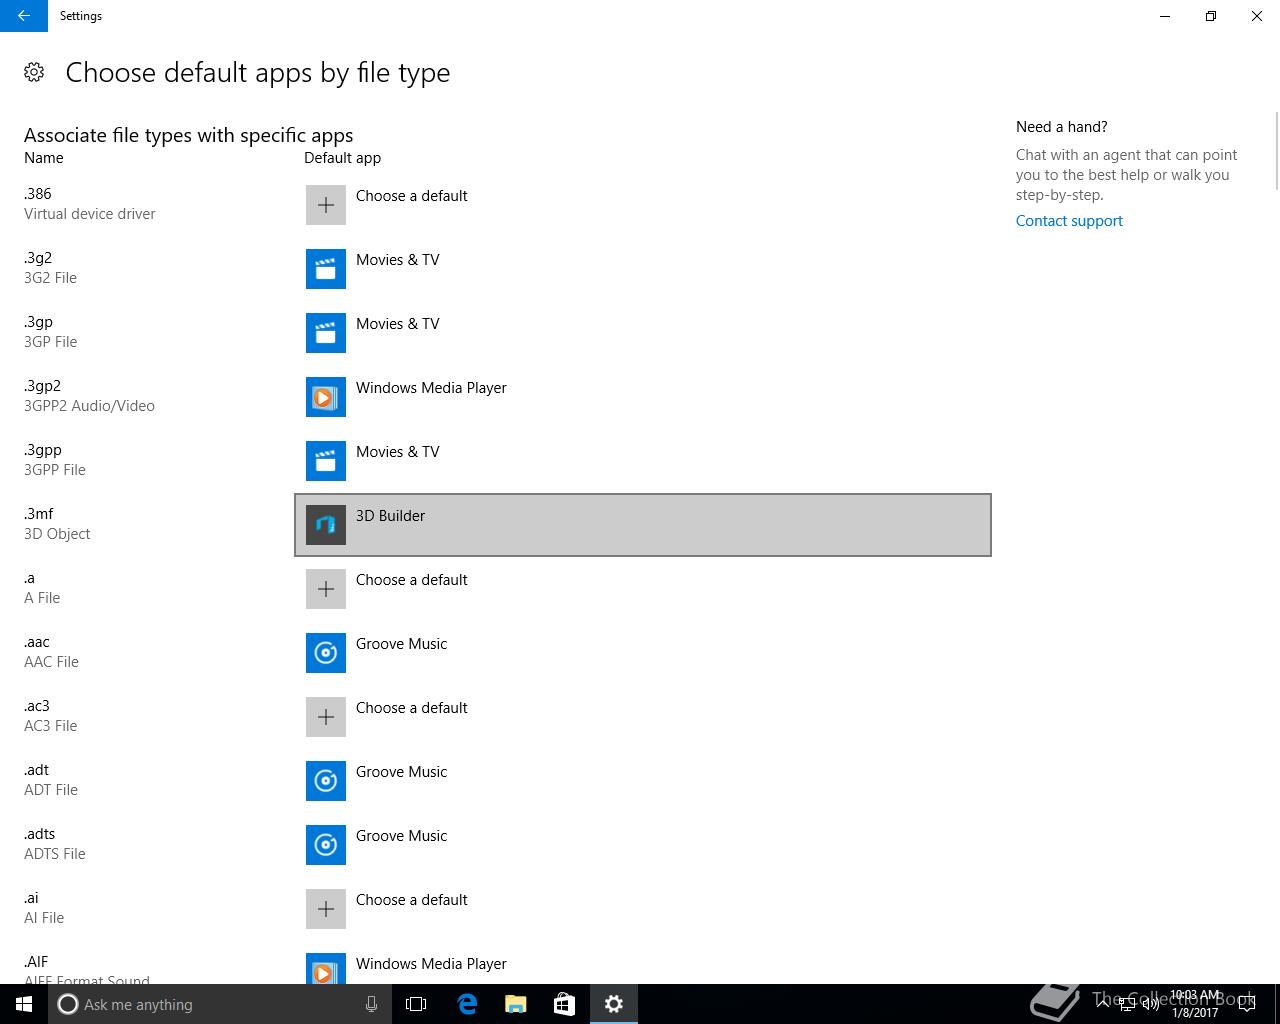
Task: Click Movies & TV icon for .3g2
Action: tap(326, 269)
